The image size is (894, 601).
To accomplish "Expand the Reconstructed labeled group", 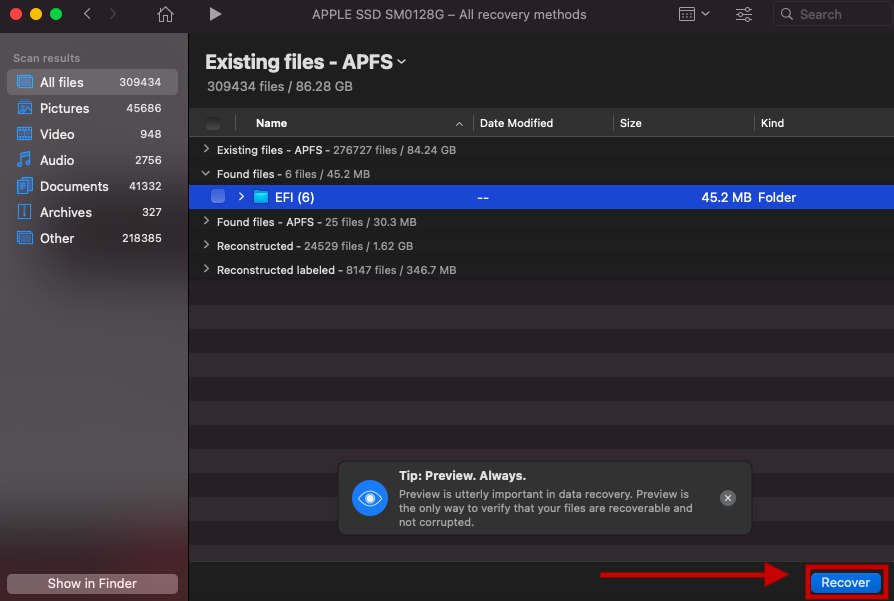I will (206, 269).
